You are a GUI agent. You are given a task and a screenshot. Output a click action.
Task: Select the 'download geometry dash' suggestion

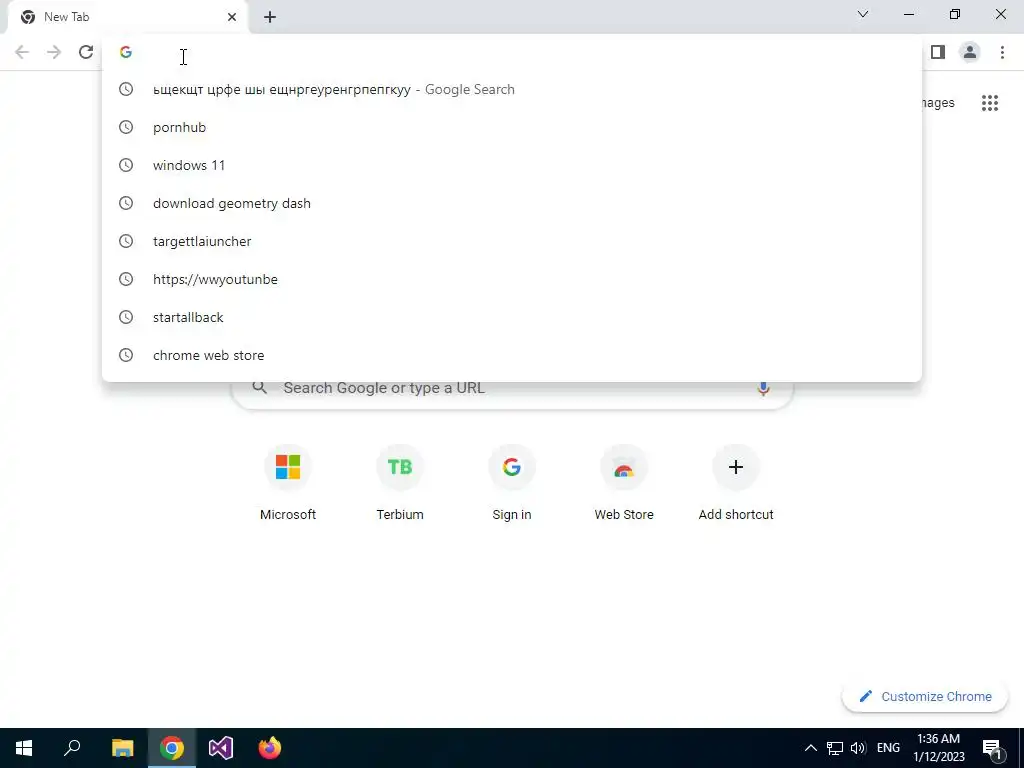(x=512, y=203)
